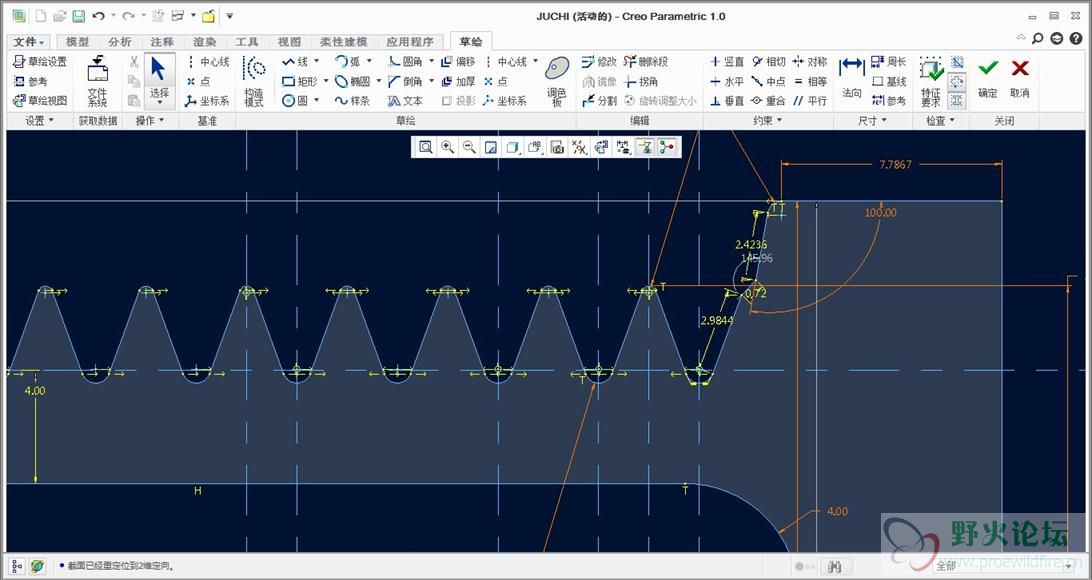Apply the 重合 coincident constraint
Viewport: 1092px width, 580px height.
click(769, 100)
